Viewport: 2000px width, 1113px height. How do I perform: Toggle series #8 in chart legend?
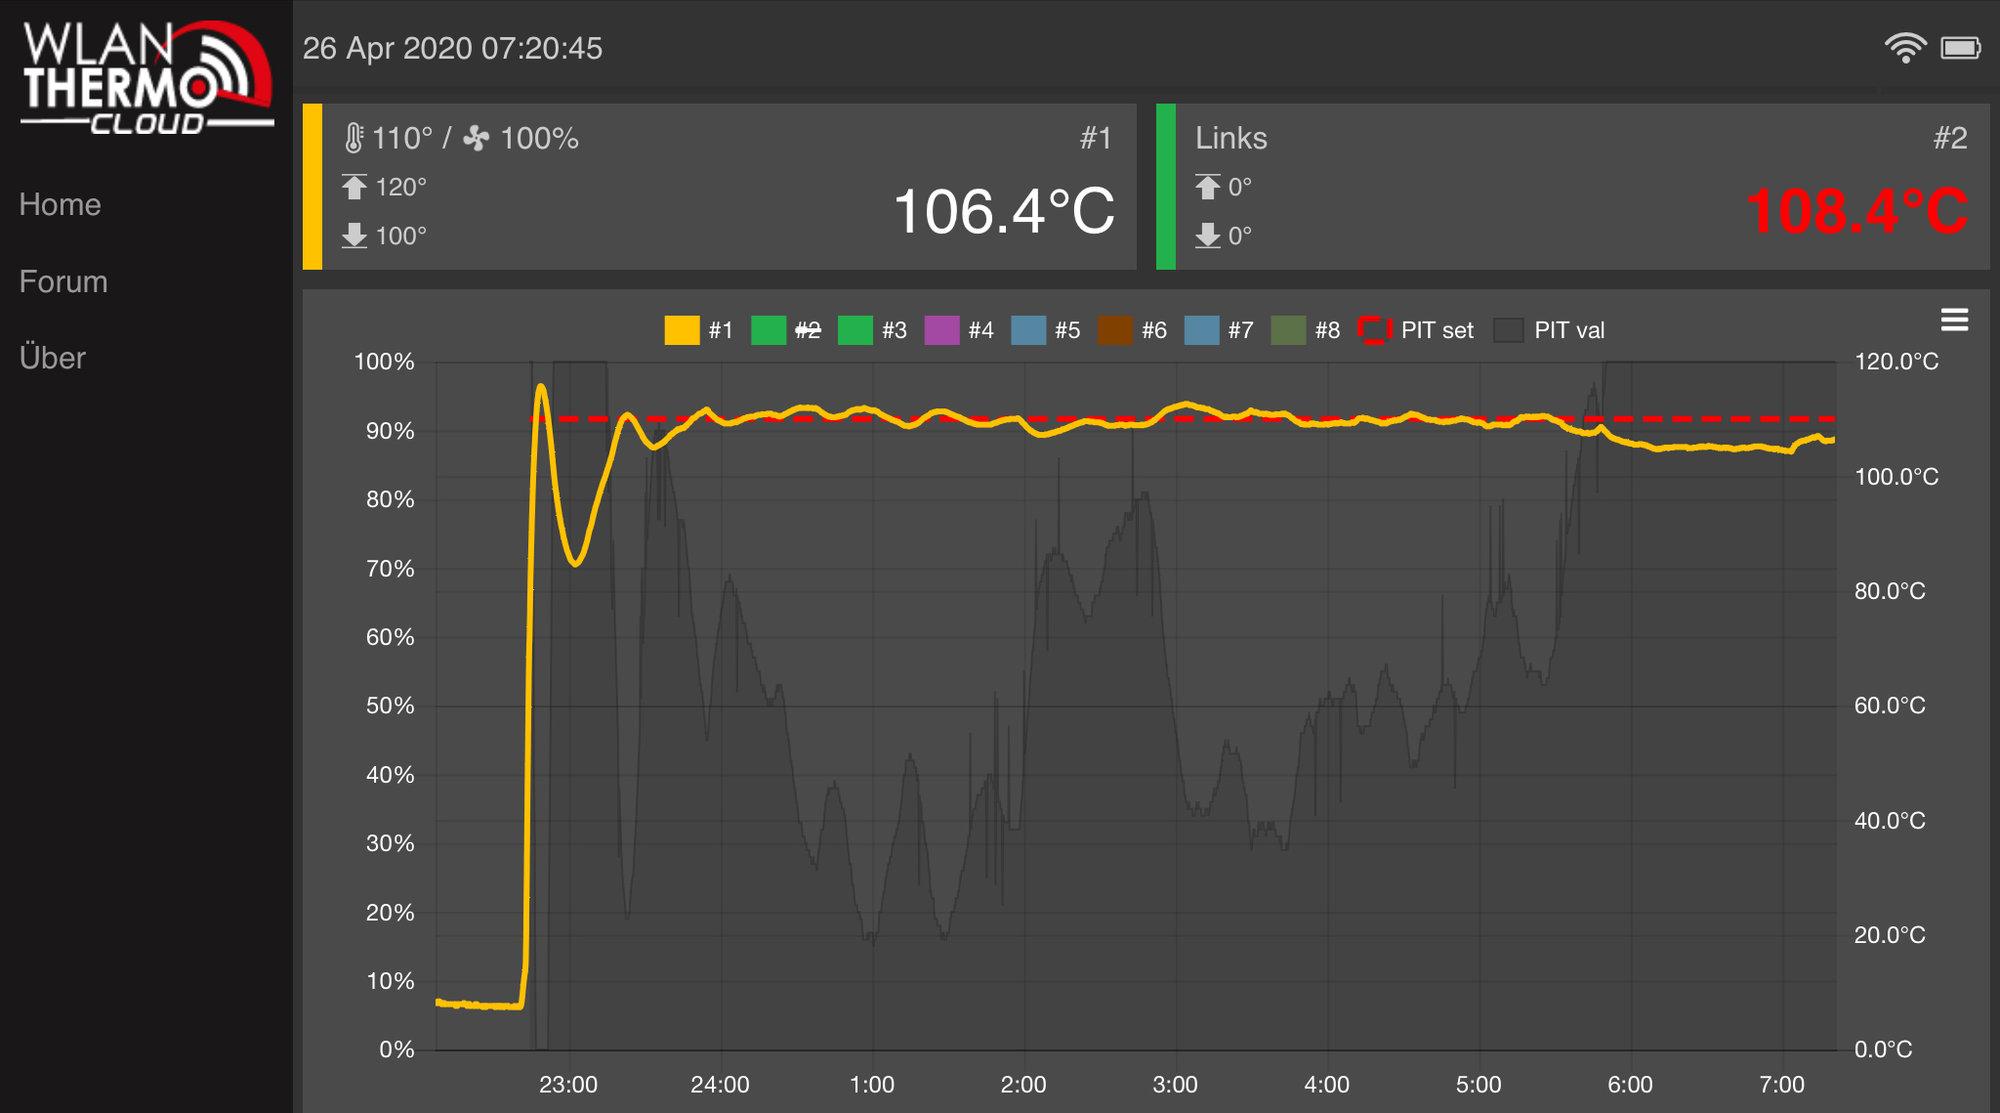pyautogui.click(x=1306, y=330)
